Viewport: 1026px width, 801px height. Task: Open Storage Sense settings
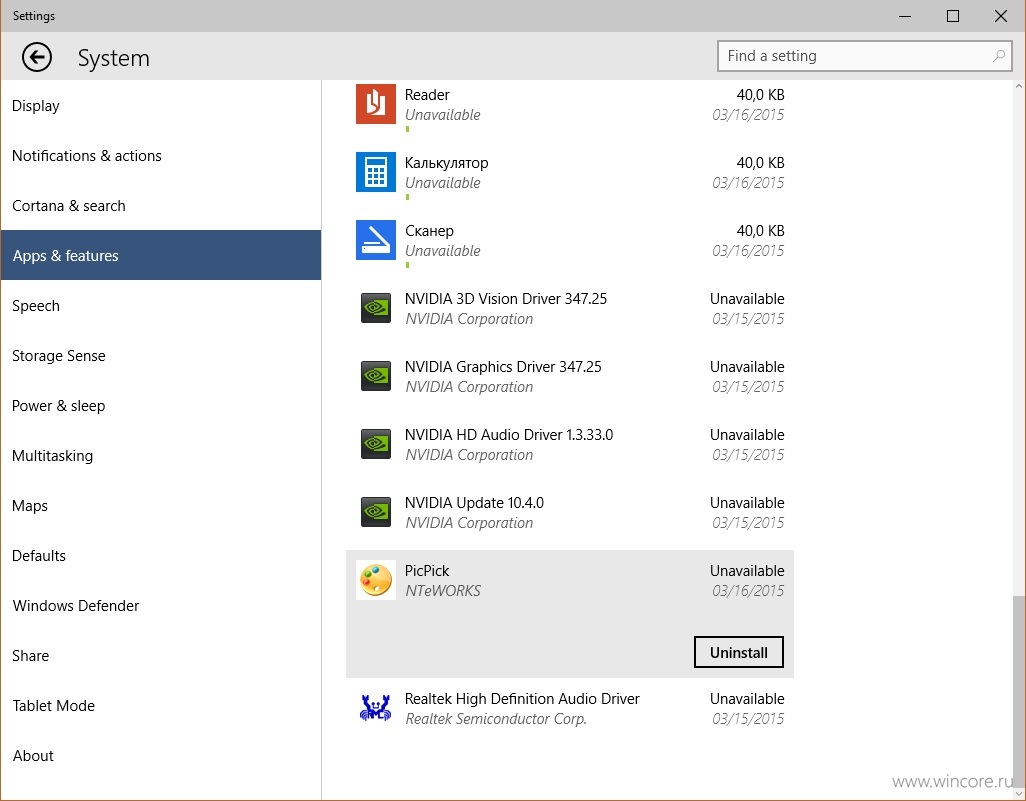(161, 355)
